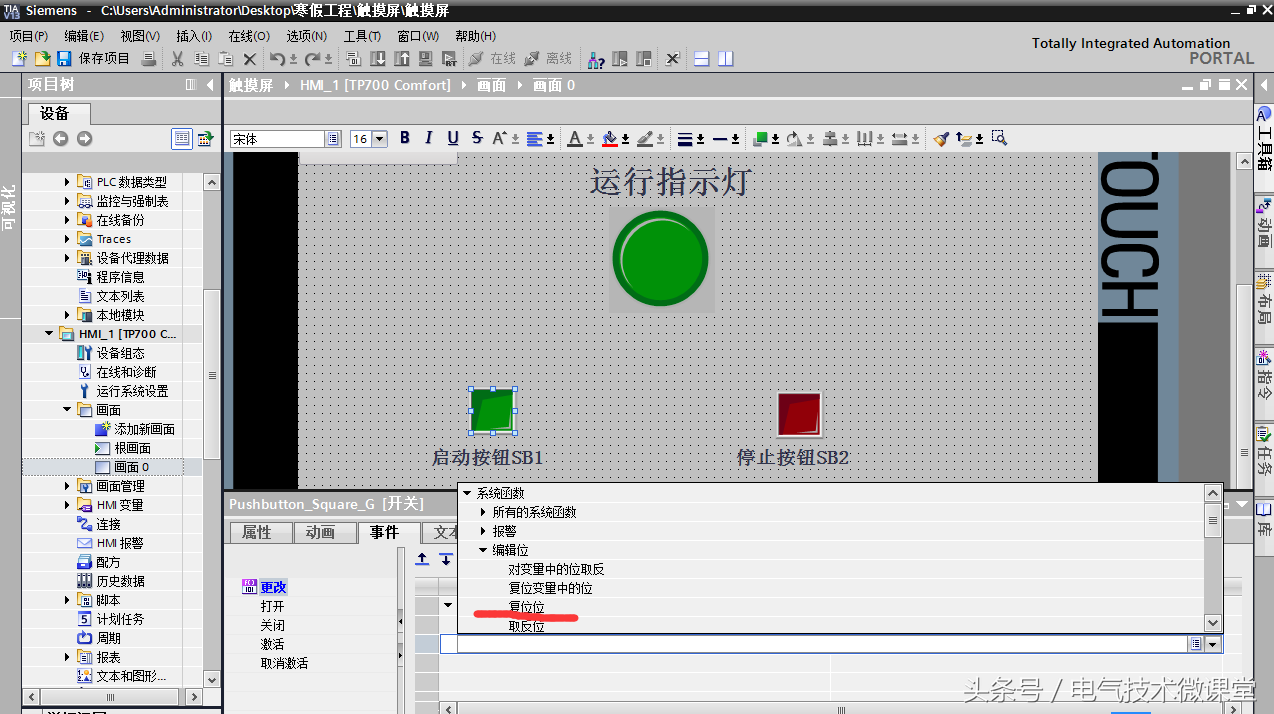The image size is (1274, 714).
Task: Open the font name 宋体 dropdown
Action: pyautogui.click(x=333, y=139)
